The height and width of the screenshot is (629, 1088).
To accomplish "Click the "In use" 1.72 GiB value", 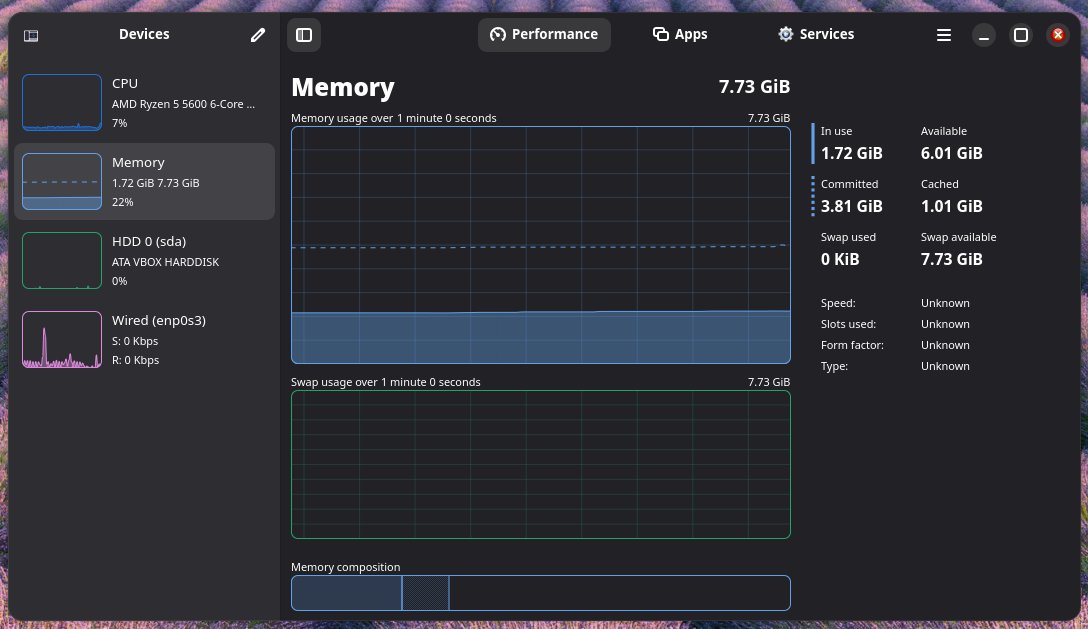I will [851, 153].
